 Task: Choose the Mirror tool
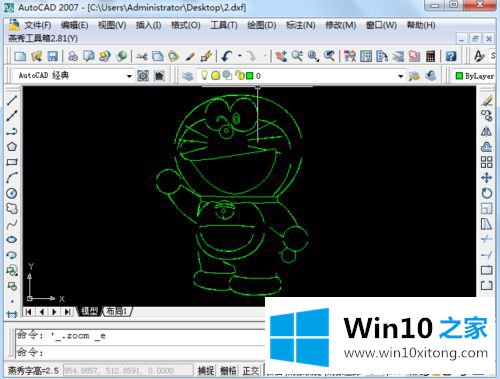pos(487,131)
